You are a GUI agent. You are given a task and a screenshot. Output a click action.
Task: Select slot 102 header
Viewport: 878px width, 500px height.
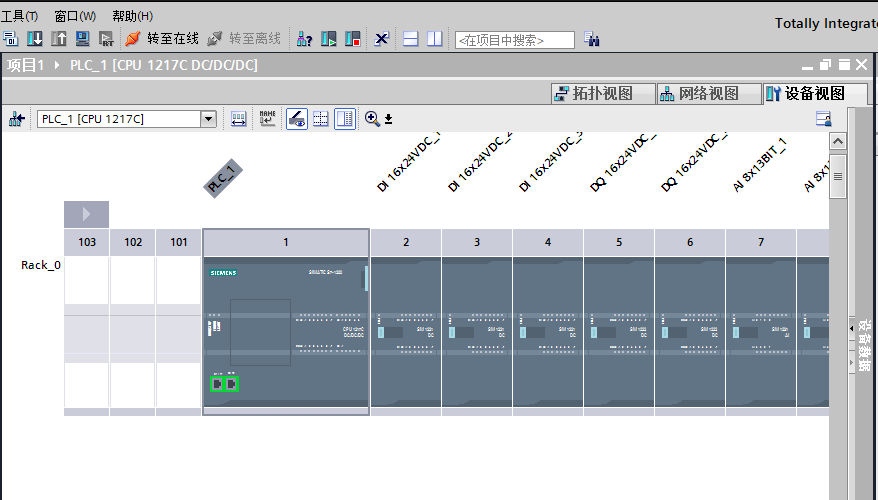coord(133,242)
